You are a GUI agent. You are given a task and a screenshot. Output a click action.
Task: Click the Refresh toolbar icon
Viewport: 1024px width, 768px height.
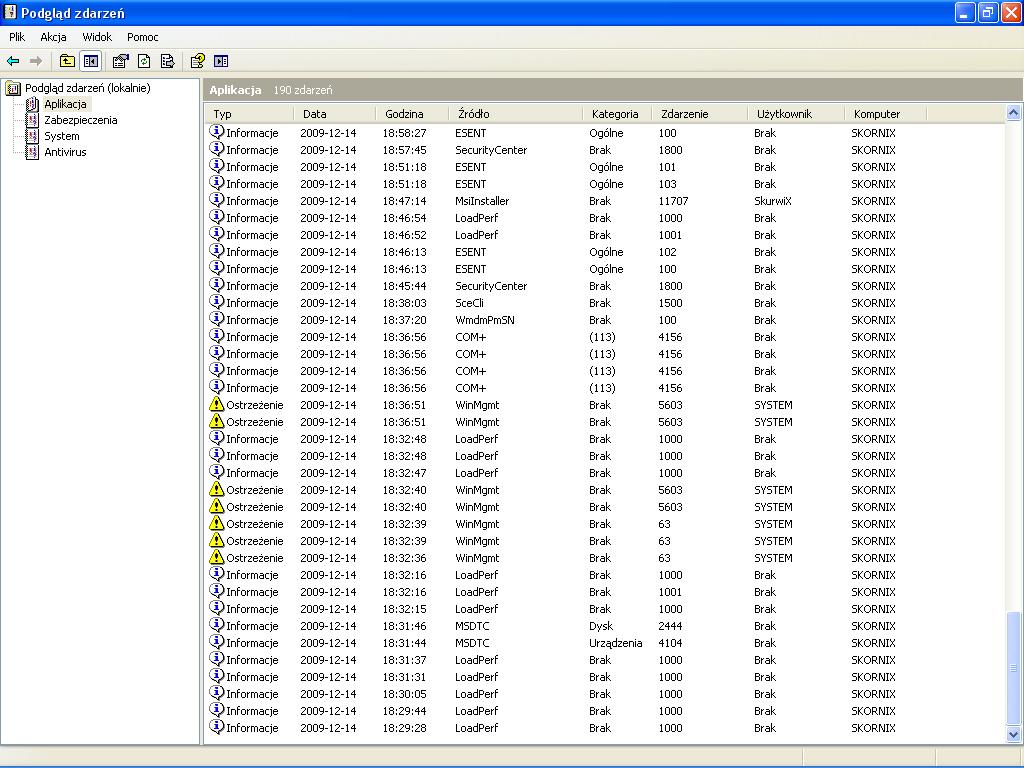(144, 61)
